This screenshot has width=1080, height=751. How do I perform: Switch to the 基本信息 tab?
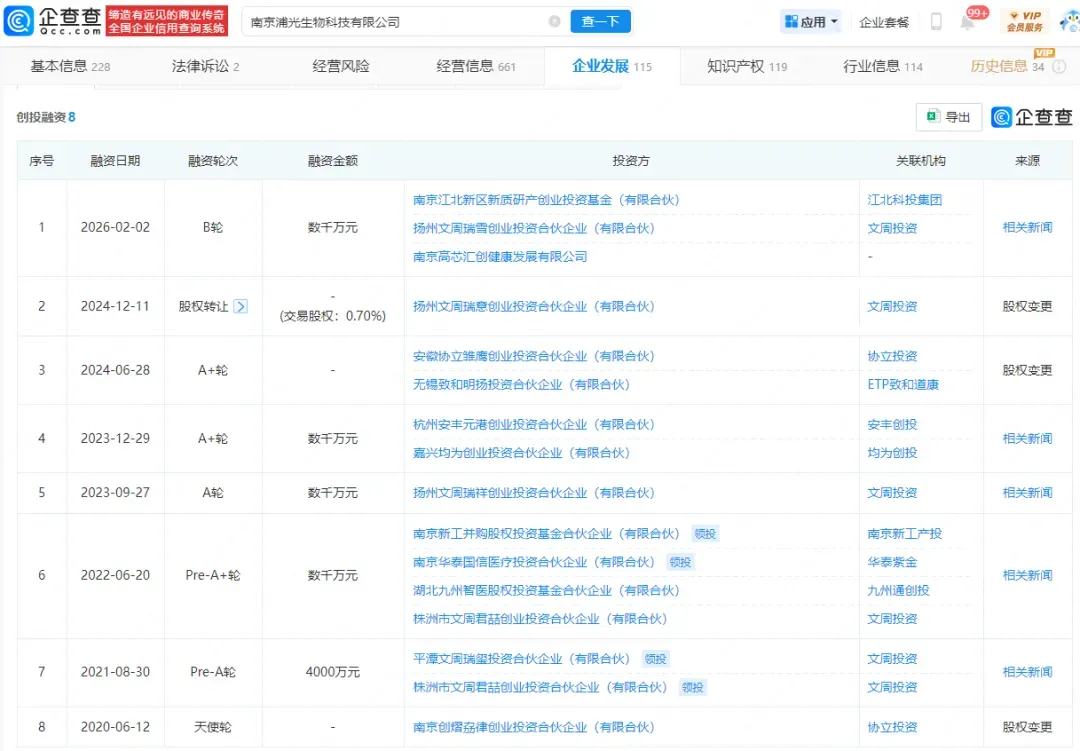[x=70, y=67]
